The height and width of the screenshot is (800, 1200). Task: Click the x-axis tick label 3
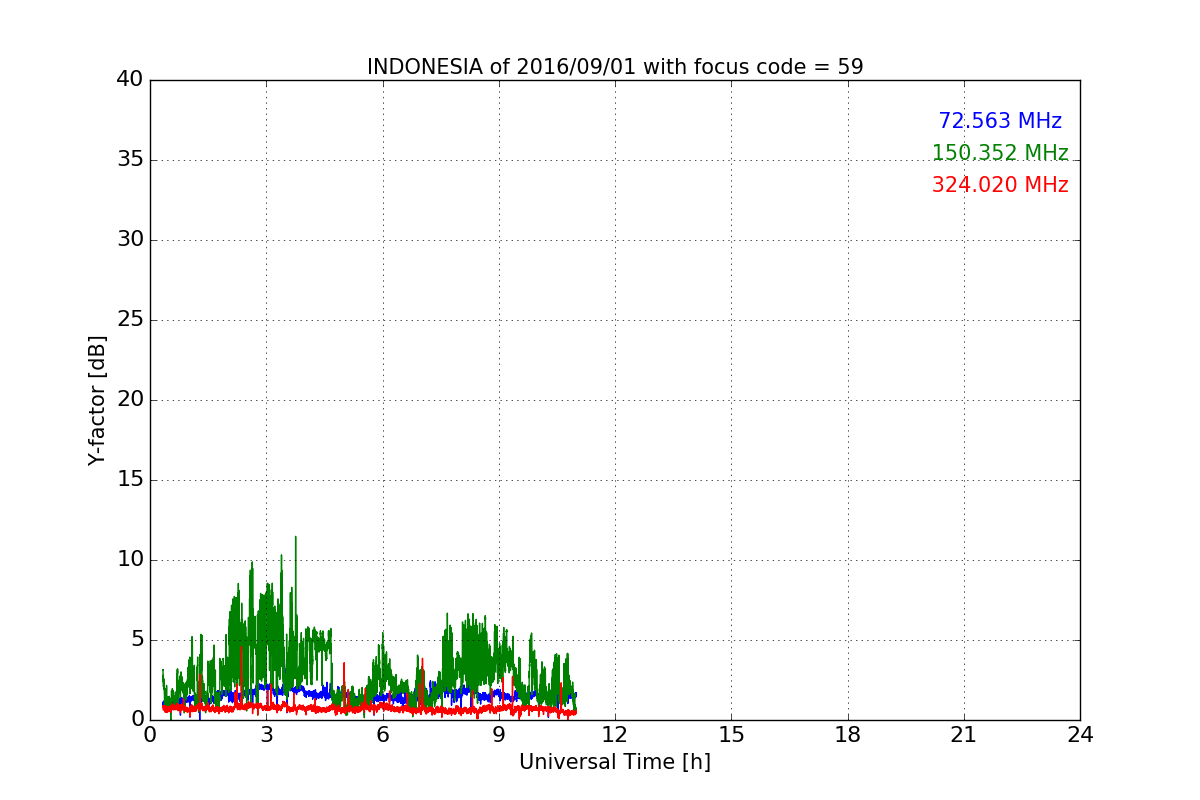coord(266,734)
